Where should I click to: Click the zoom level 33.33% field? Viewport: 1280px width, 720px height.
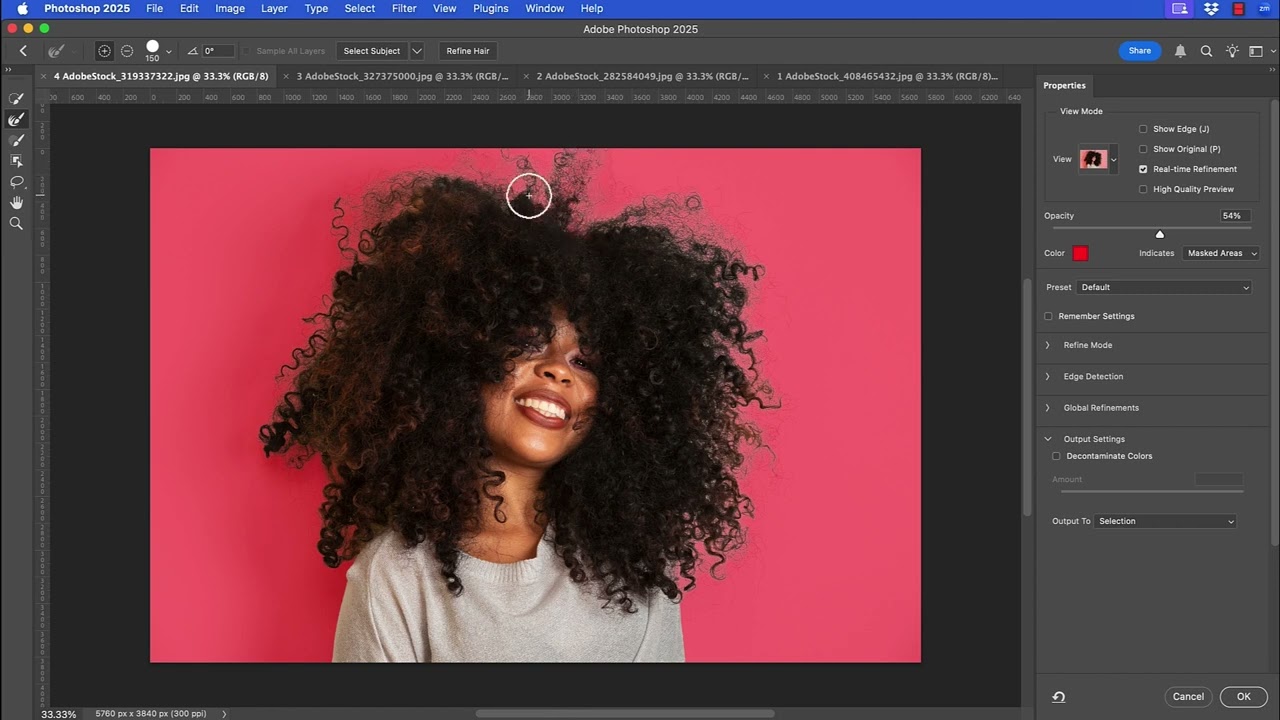pos(58,714)
